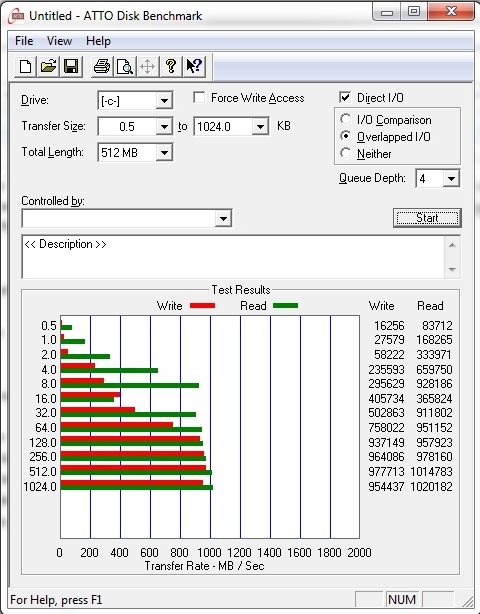
Task: Click the NUM indicator in status bar
Action: [401, 600]
